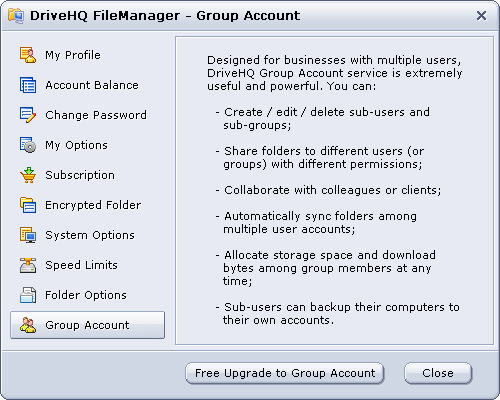Click the Folder Options printer-style icon

28,295
